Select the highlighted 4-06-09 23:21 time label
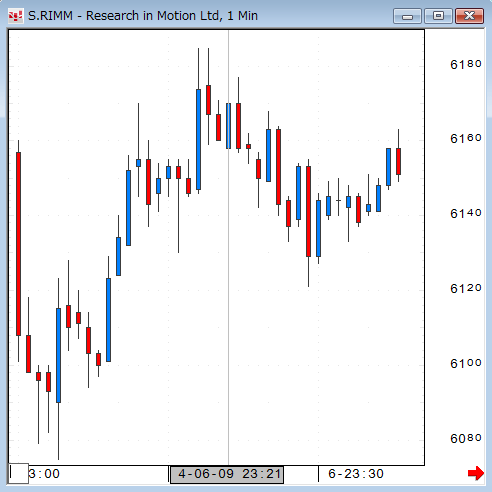 point(227,474)
